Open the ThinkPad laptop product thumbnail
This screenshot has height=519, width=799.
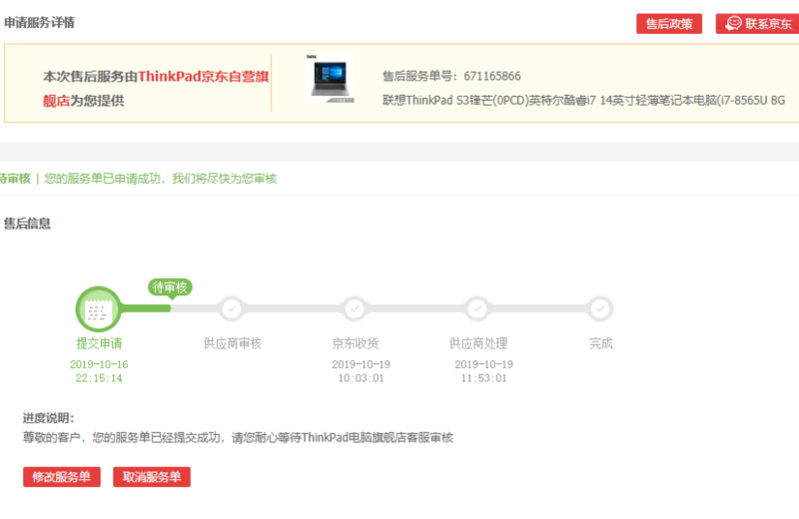pos(330,78)
